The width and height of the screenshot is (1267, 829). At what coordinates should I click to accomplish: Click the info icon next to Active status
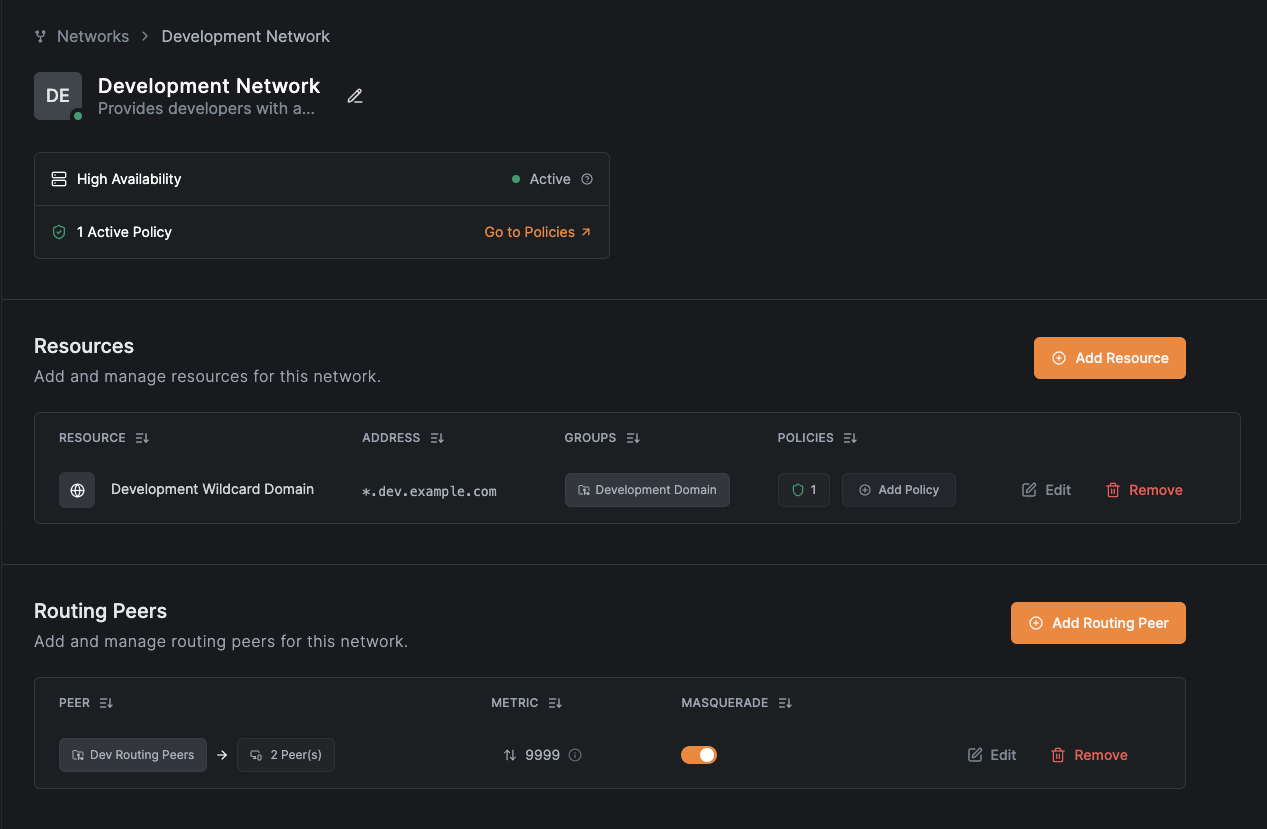pyautogui.click(x=588, y=178)
